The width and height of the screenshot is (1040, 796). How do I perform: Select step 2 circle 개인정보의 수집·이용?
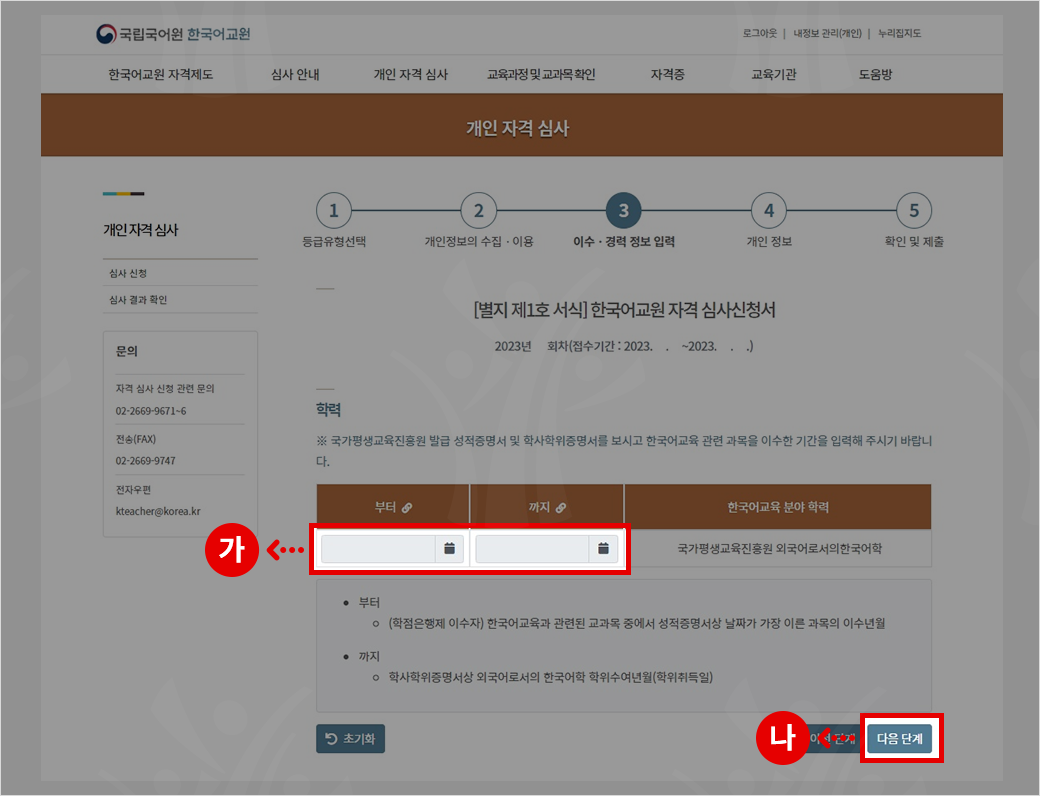coord(478,211)
